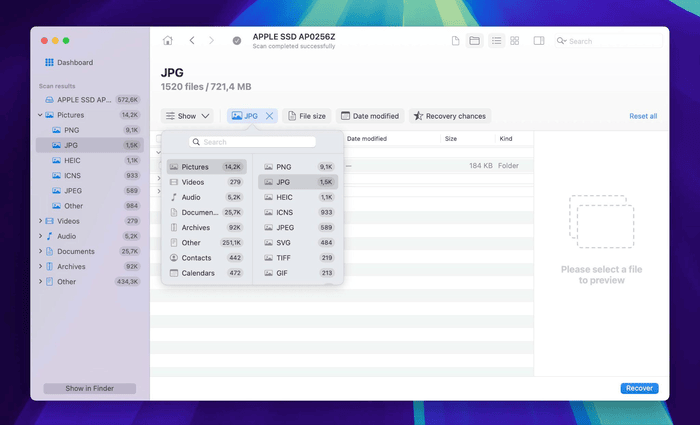Pick JPEG in the popup format list
The height and width of the screenshot is (425, 700).
pyautogui.click(x=298, y=228)
